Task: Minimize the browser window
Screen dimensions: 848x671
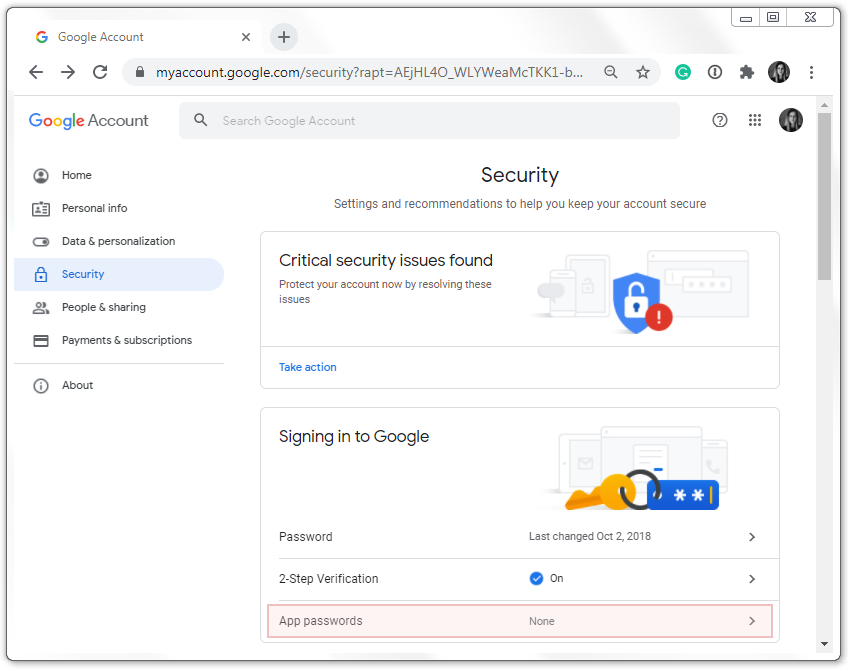Action: tap(746, 18)
